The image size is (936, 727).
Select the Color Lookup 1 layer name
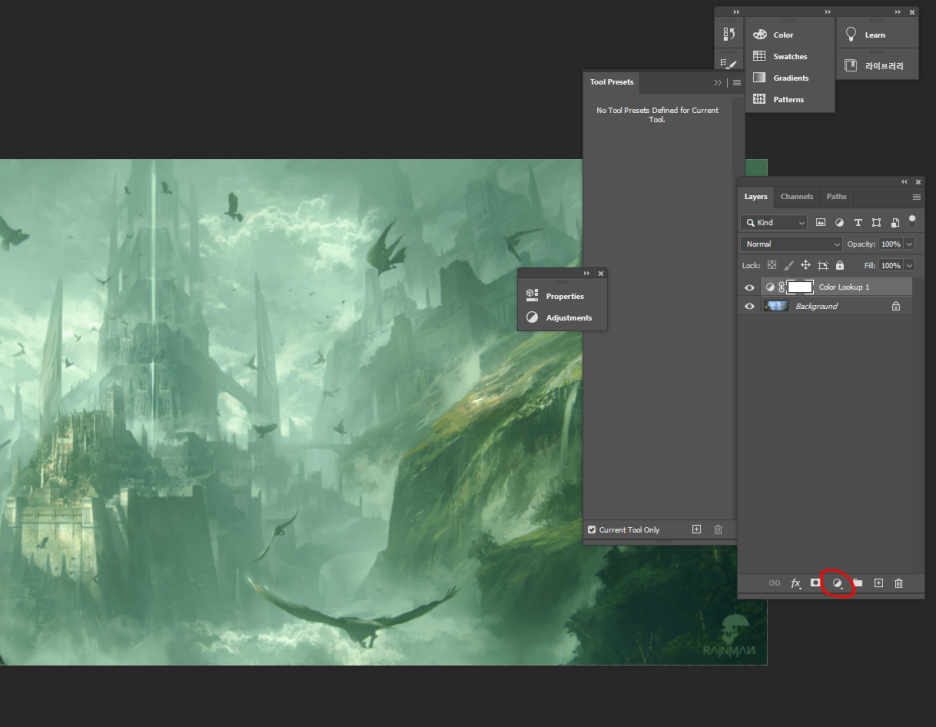click(x=843, y=287)
